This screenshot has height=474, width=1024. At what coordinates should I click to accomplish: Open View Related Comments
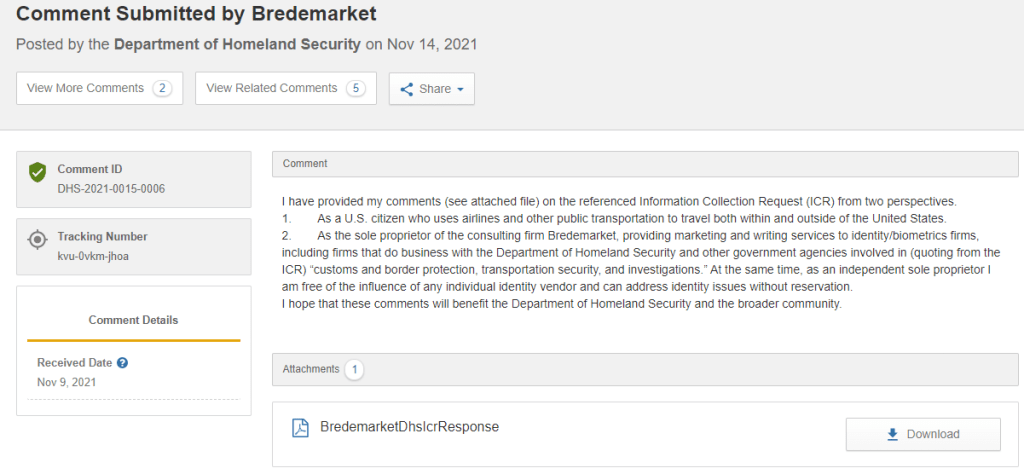pos(272,88)
